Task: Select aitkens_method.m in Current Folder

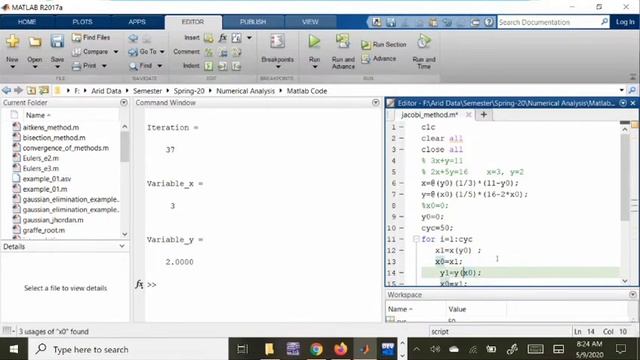Action: 51,127
